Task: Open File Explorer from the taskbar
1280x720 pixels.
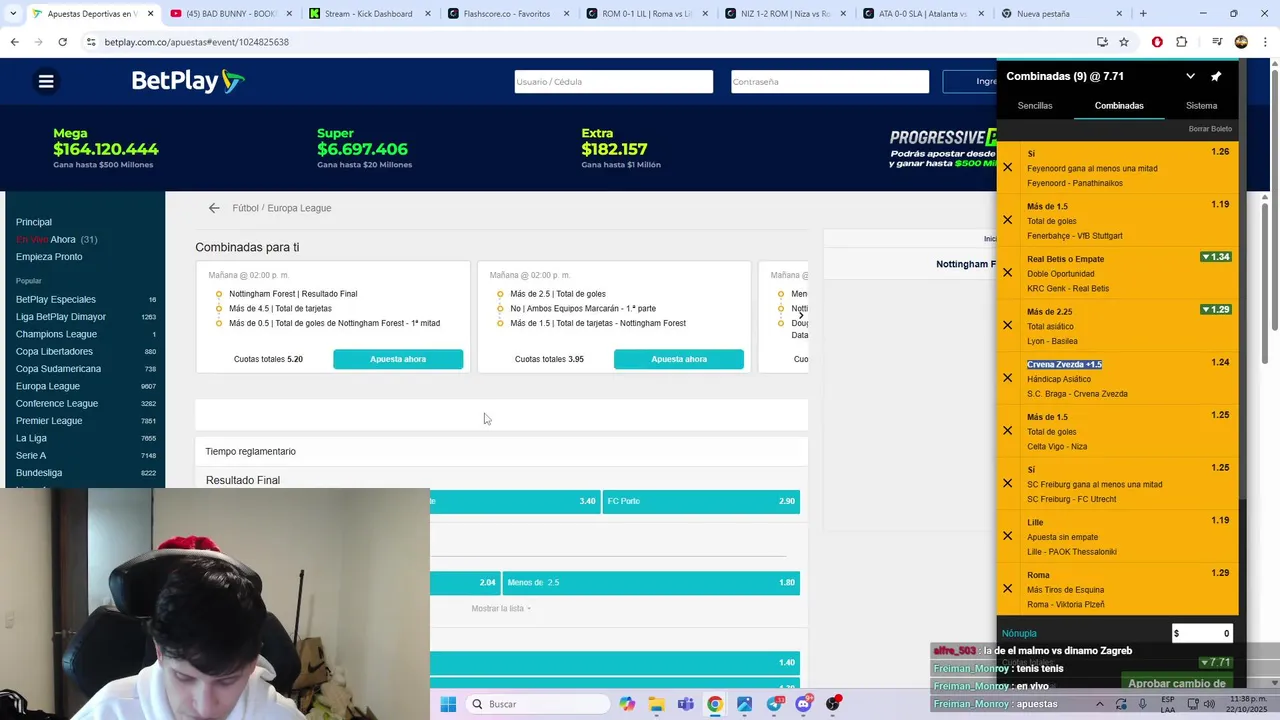Action: click(656, 704)
